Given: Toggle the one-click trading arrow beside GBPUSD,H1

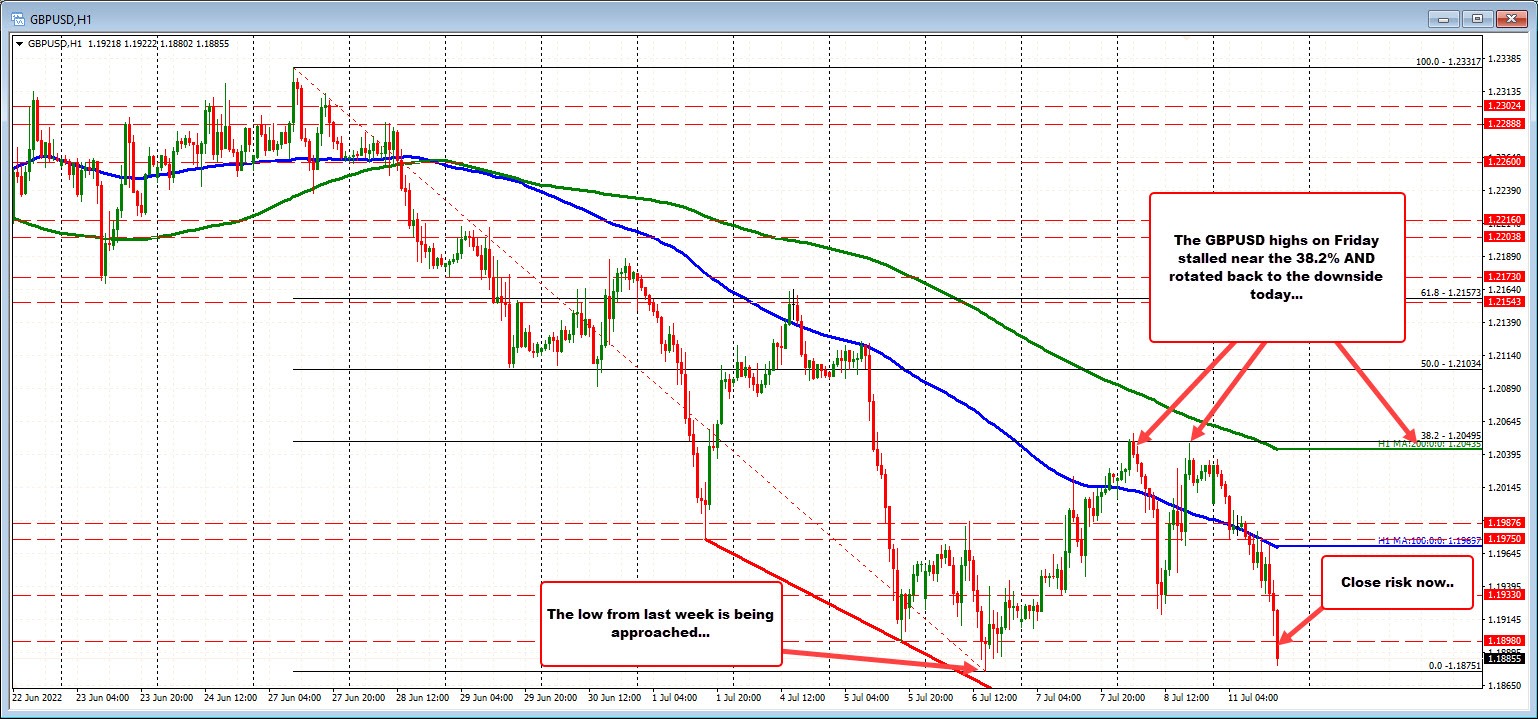Looking at the screenshot, I should click(x=19, y=45).
